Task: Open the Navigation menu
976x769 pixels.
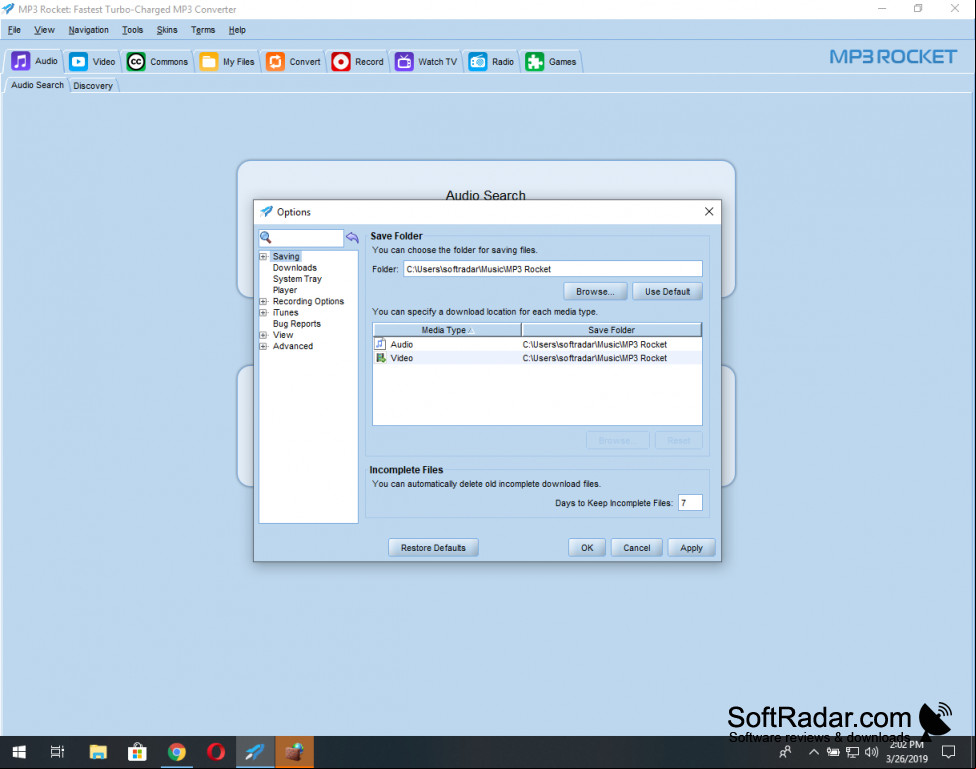Action: (x=88, y=30)
